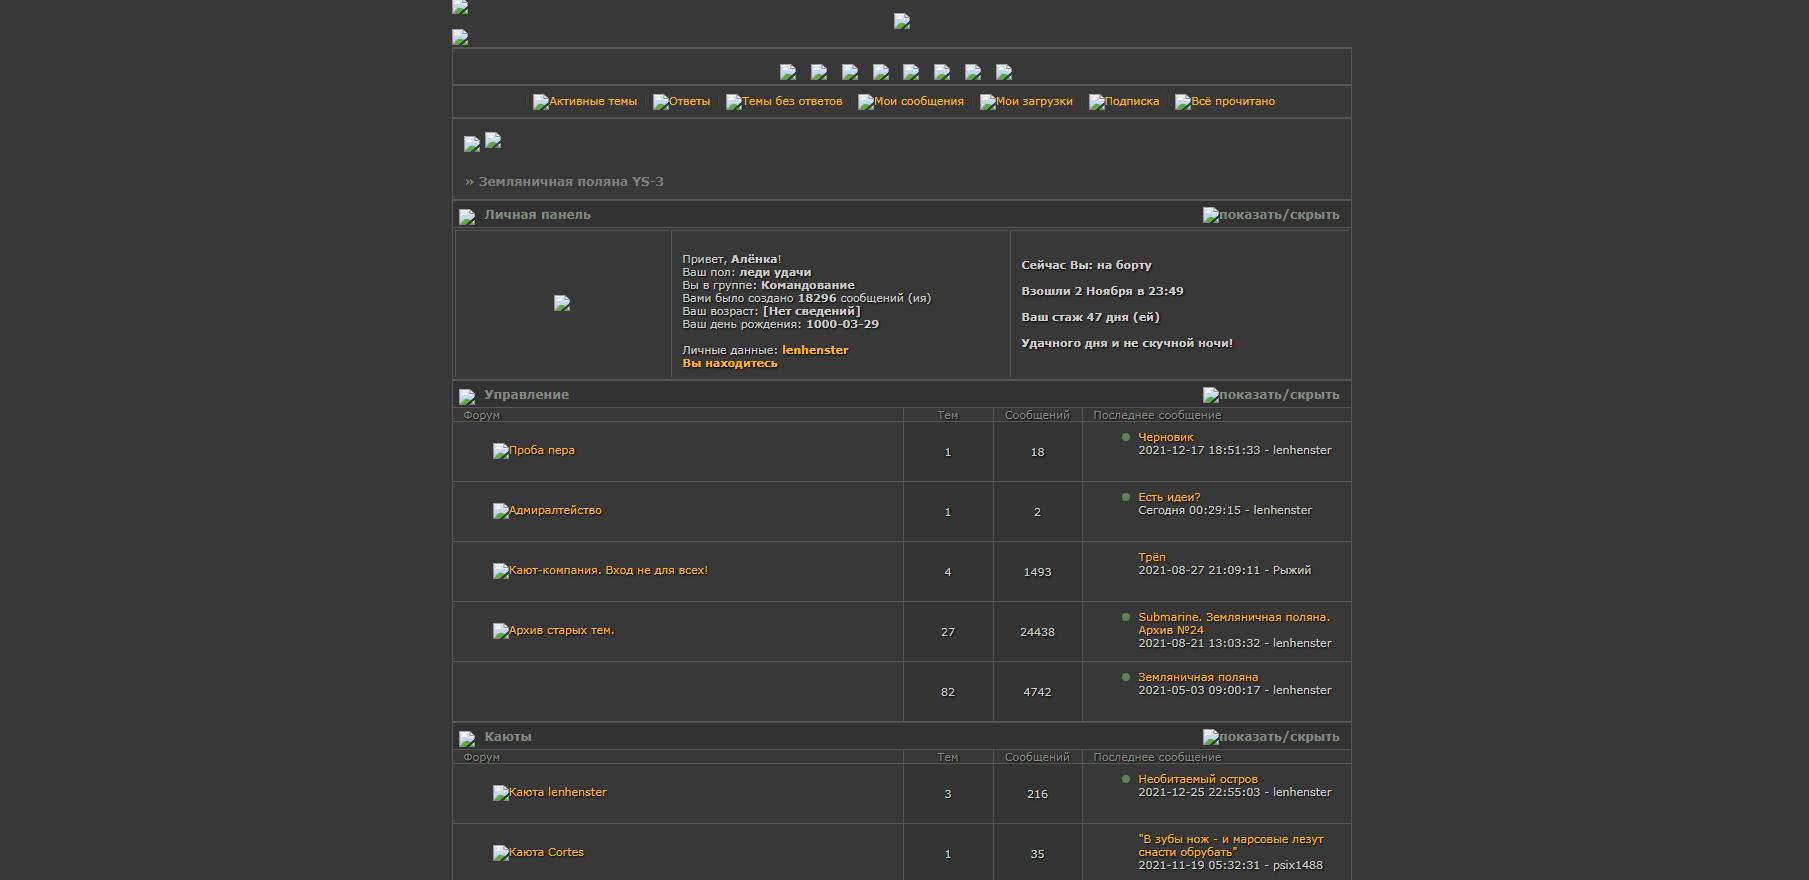Screen dimensions: 1809x880
Task: Click the forum icon beside Проба пера
Action: 500,451
